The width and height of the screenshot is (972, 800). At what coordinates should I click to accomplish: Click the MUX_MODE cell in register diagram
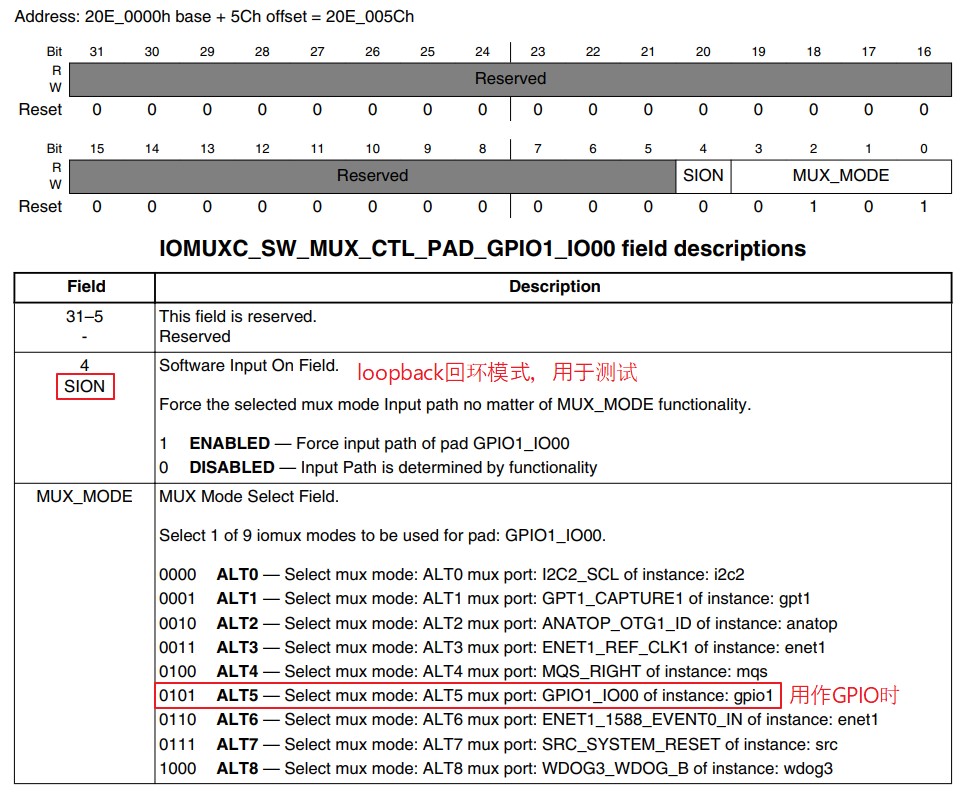(841, 176)
